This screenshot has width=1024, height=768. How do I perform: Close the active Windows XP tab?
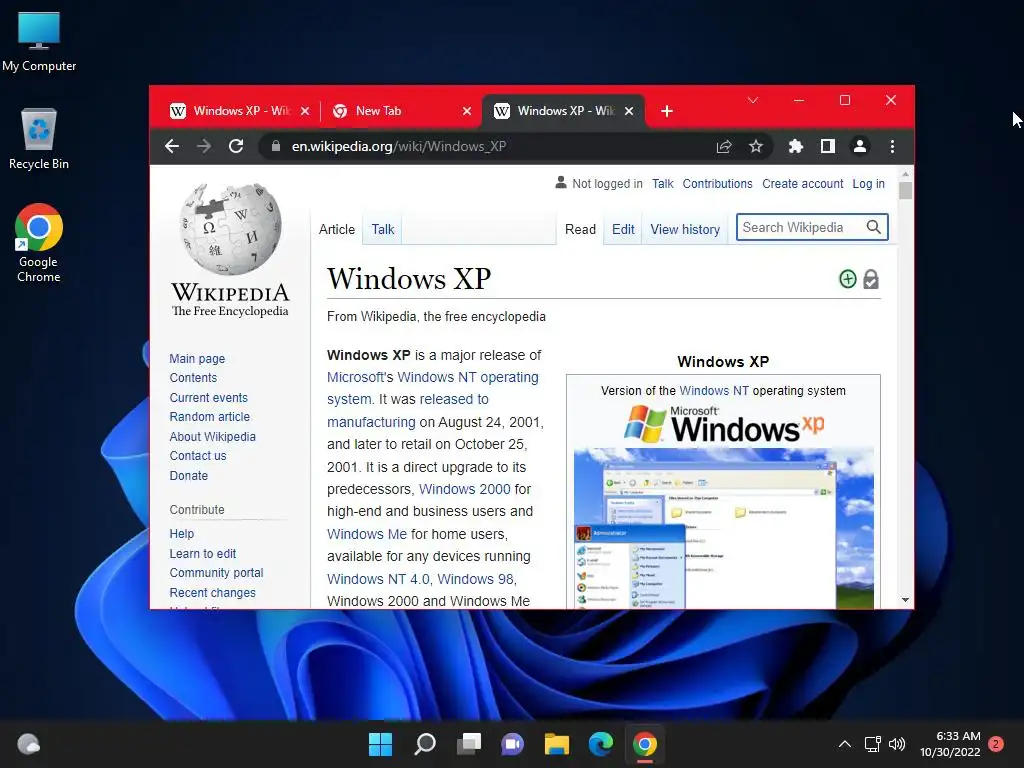click(x=629, y=111)
